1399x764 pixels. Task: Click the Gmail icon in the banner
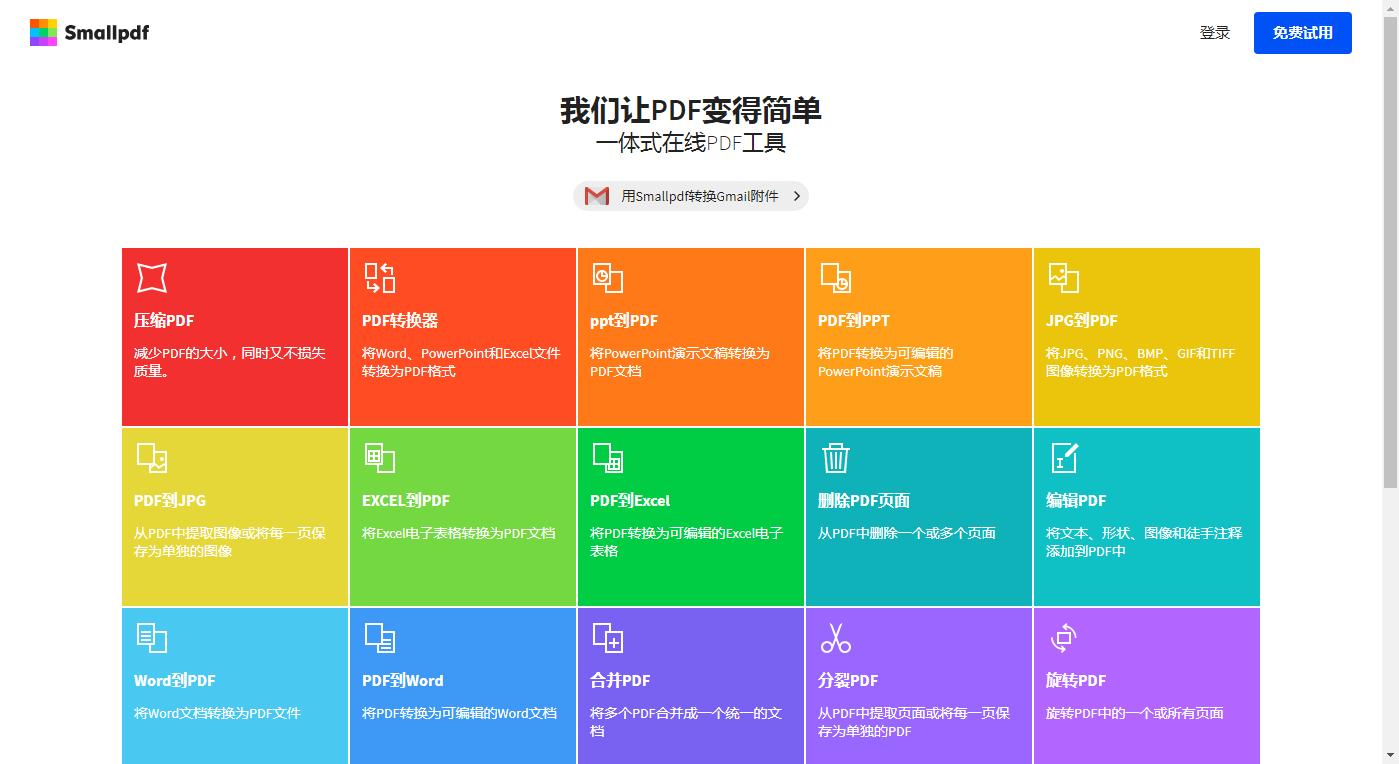pyautogui.click(x=595, y=196)
